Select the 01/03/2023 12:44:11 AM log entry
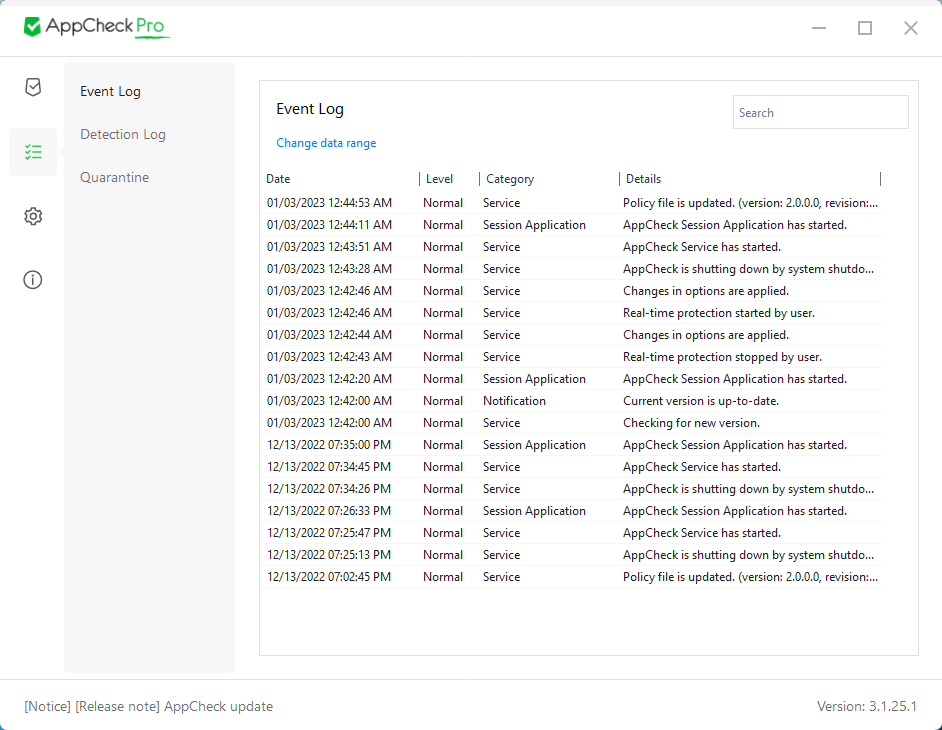 571,225
